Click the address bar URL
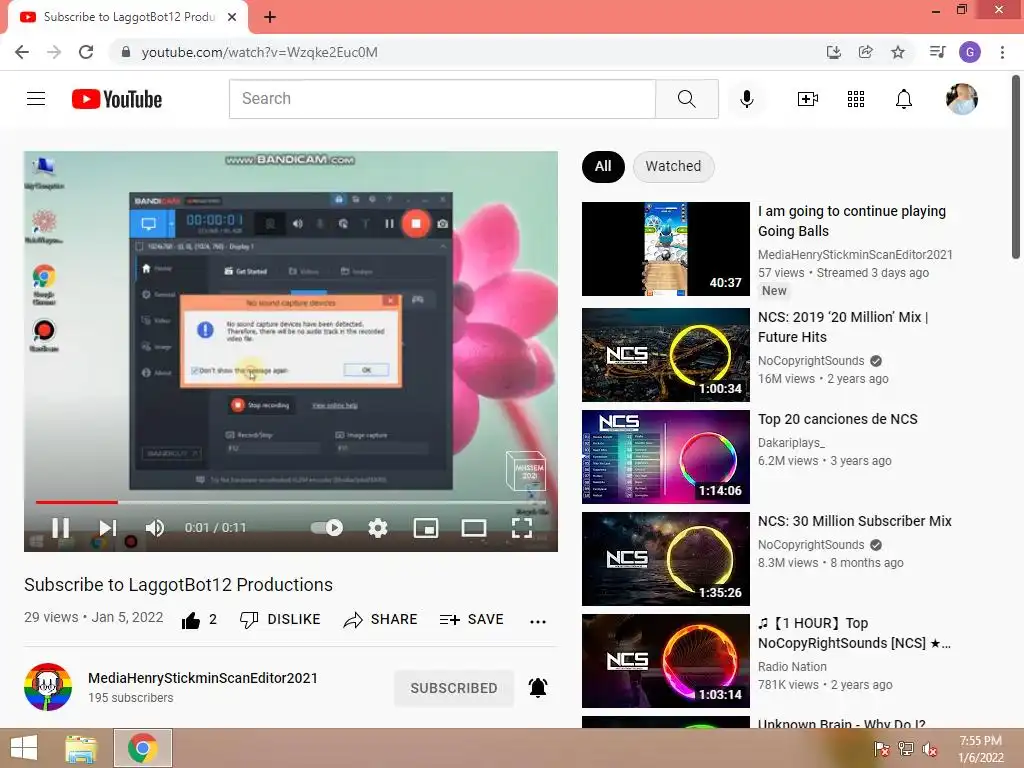The height and width of the screenshot is (768, 1024). coord(259,52)
